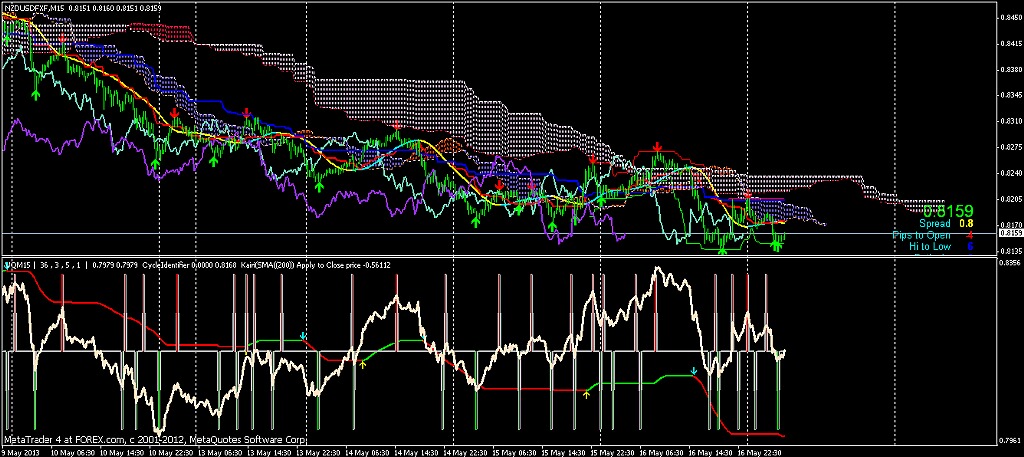The height and width of the screenshot is (457, 1024).
Task: Click the Pips to Open label
Action: coord(921,235)
